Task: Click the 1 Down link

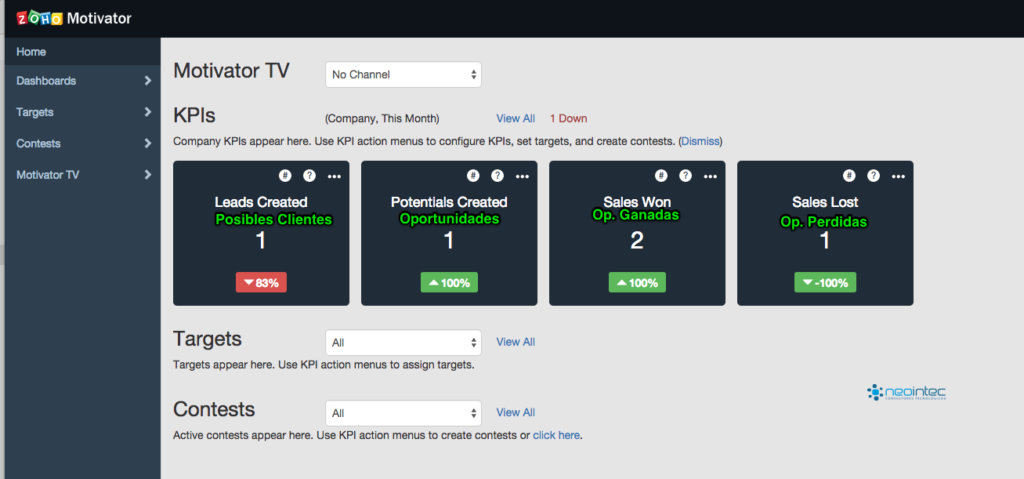Action: point(568,119)
